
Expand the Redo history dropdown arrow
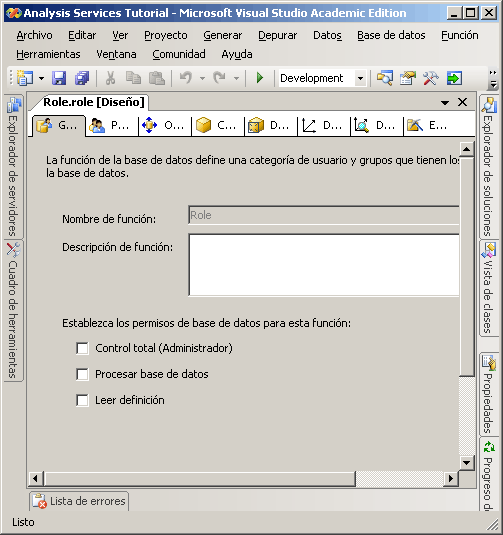point(236,78)
